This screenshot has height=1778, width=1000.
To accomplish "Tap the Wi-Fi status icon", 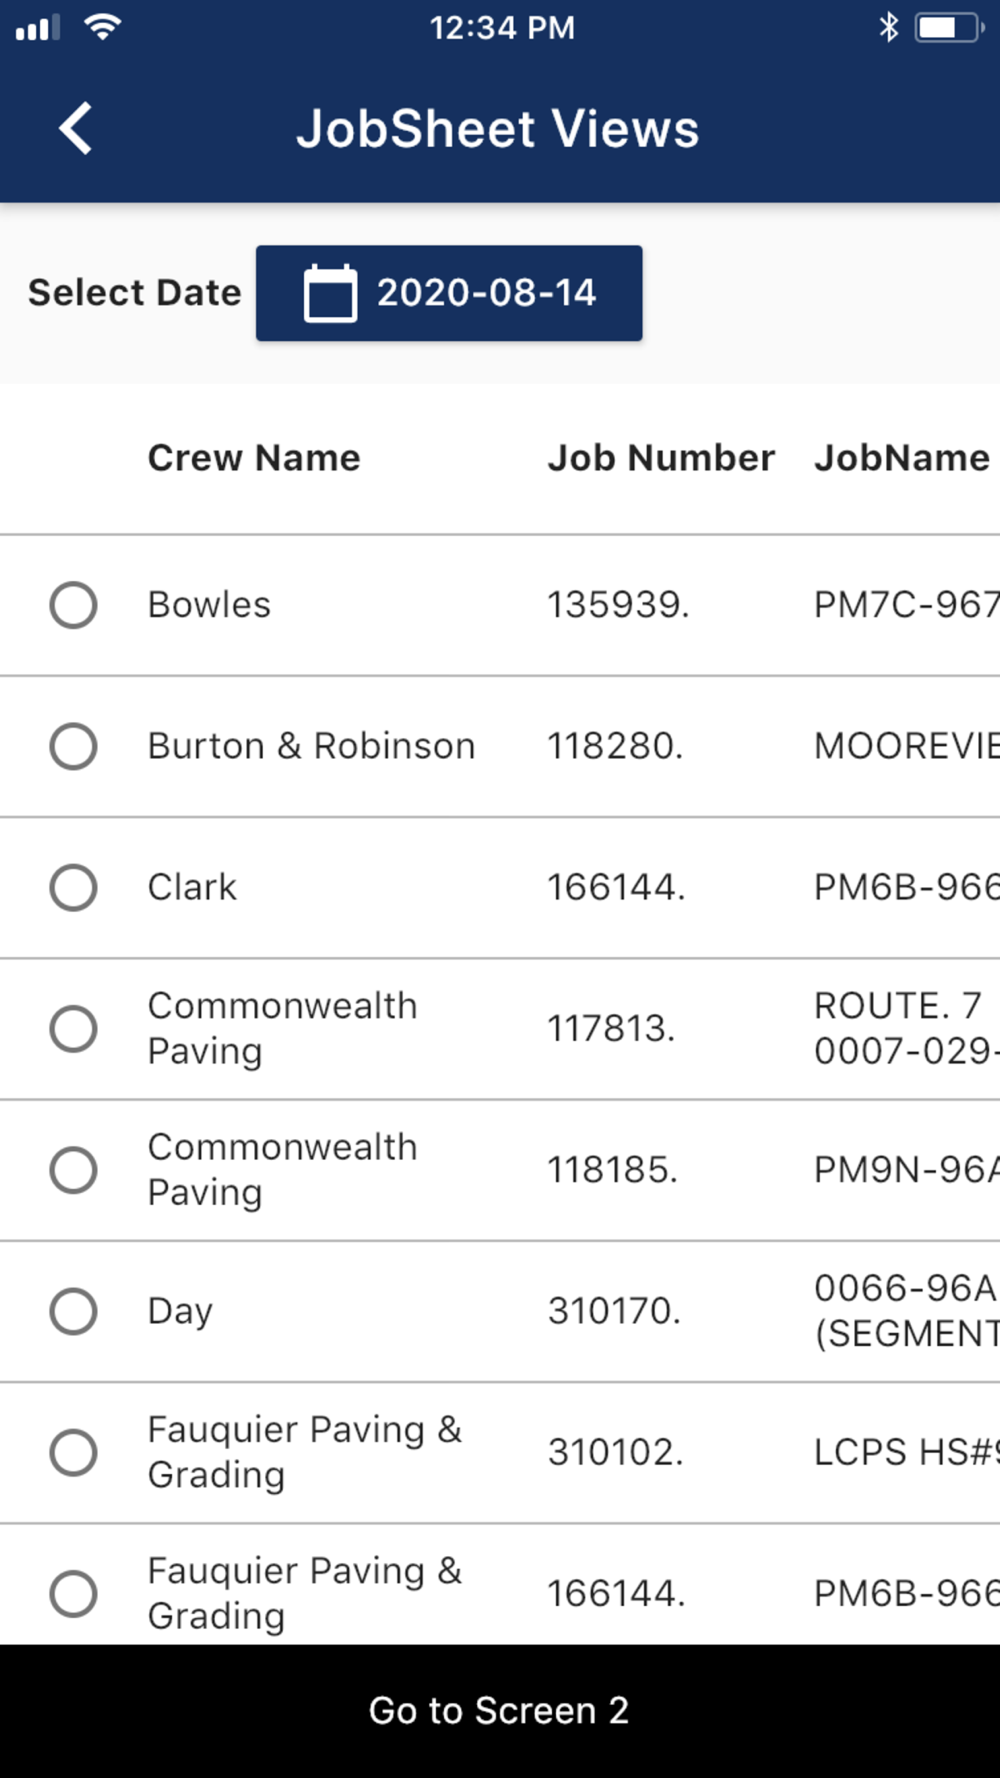I will pos(102,27).
